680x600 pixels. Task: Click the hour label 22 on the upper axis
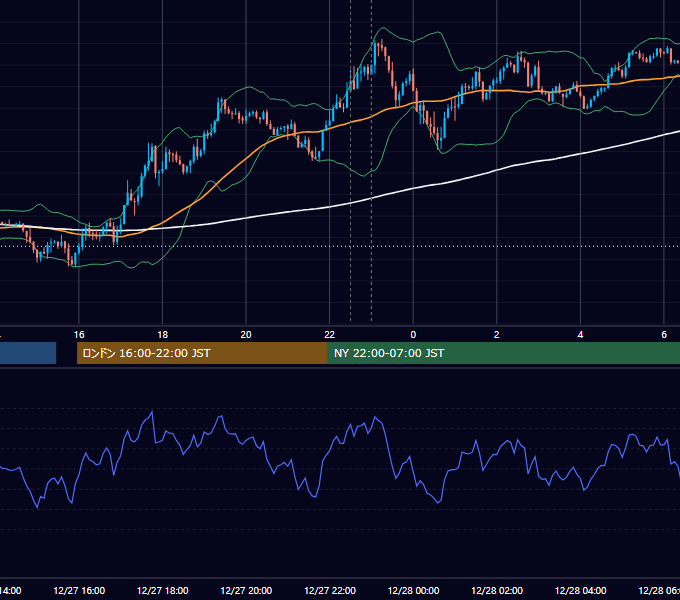(330, 335)
